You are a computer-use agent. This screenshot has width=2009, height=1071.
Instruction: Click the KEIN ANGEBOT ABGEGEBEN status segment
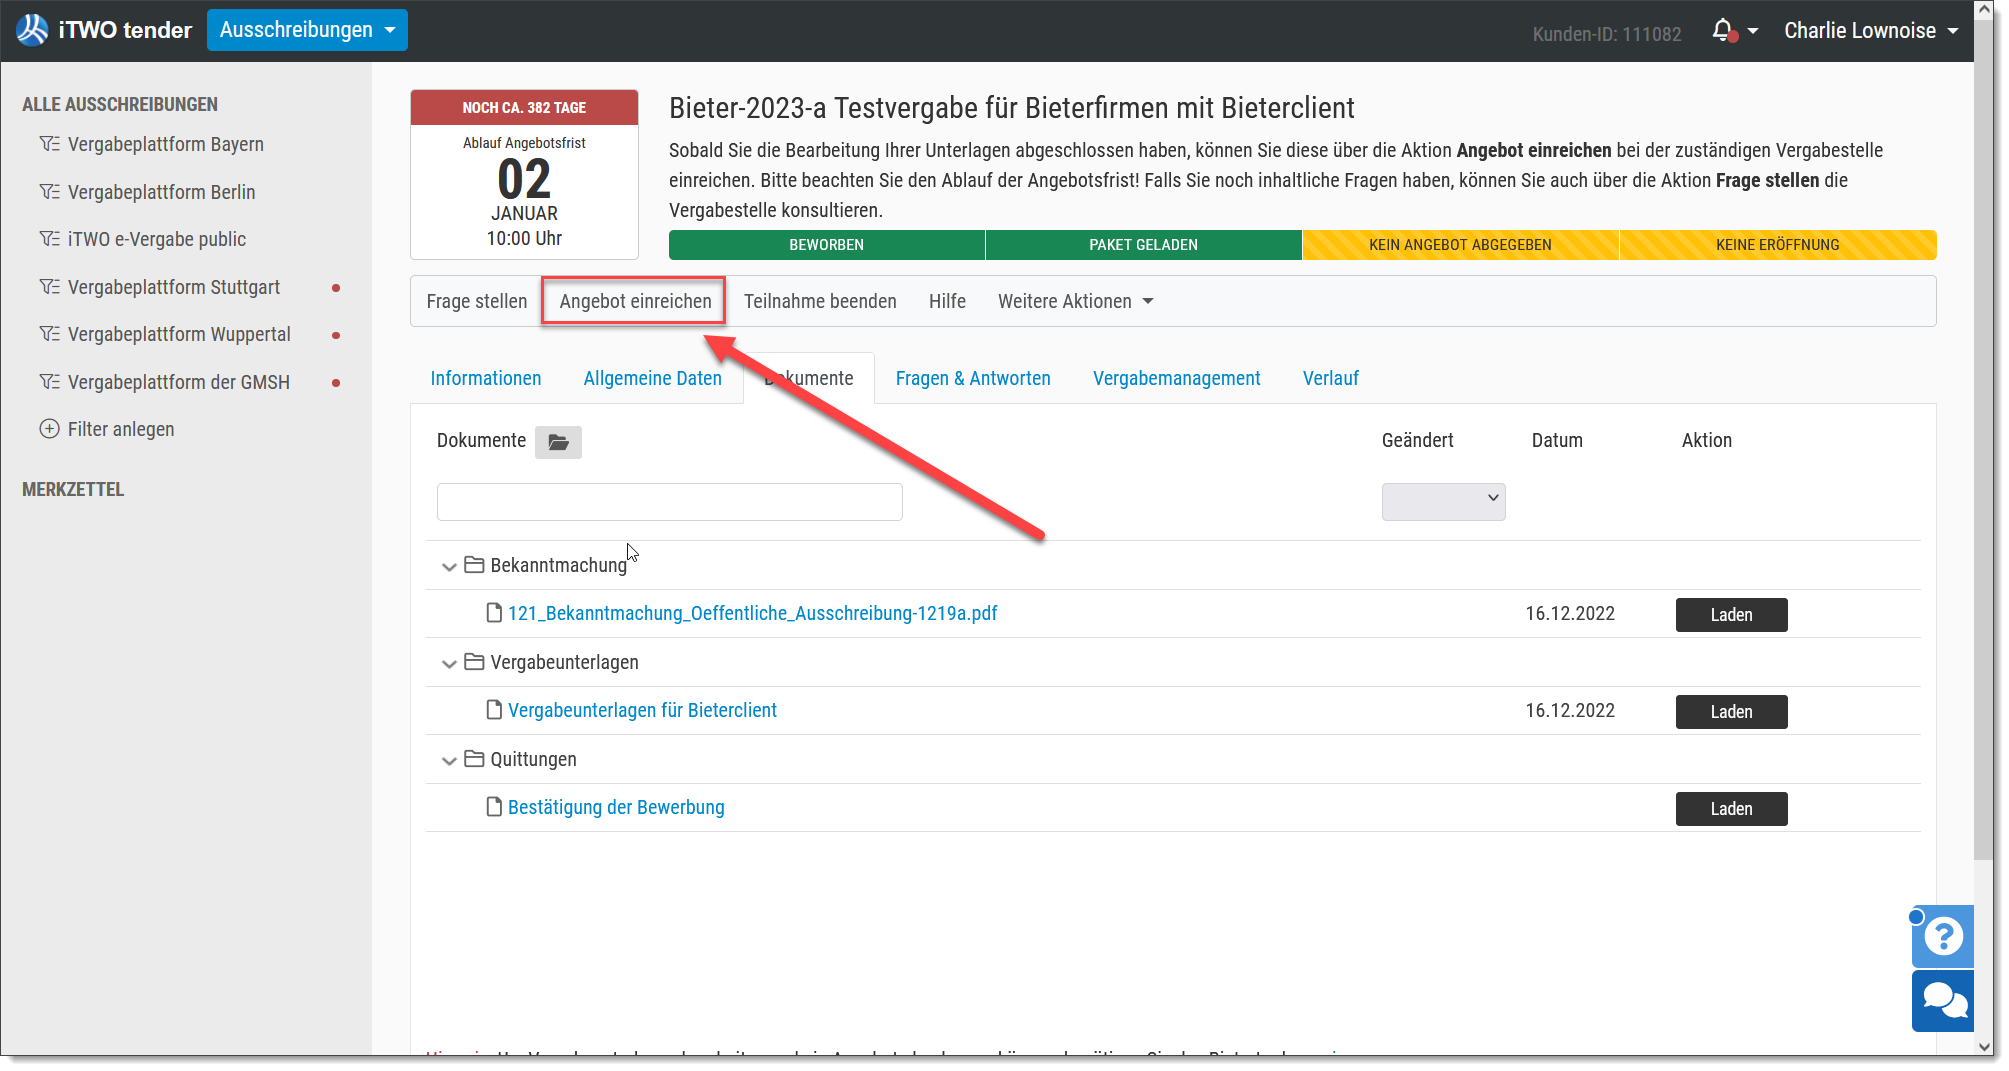coord(1460,245)
